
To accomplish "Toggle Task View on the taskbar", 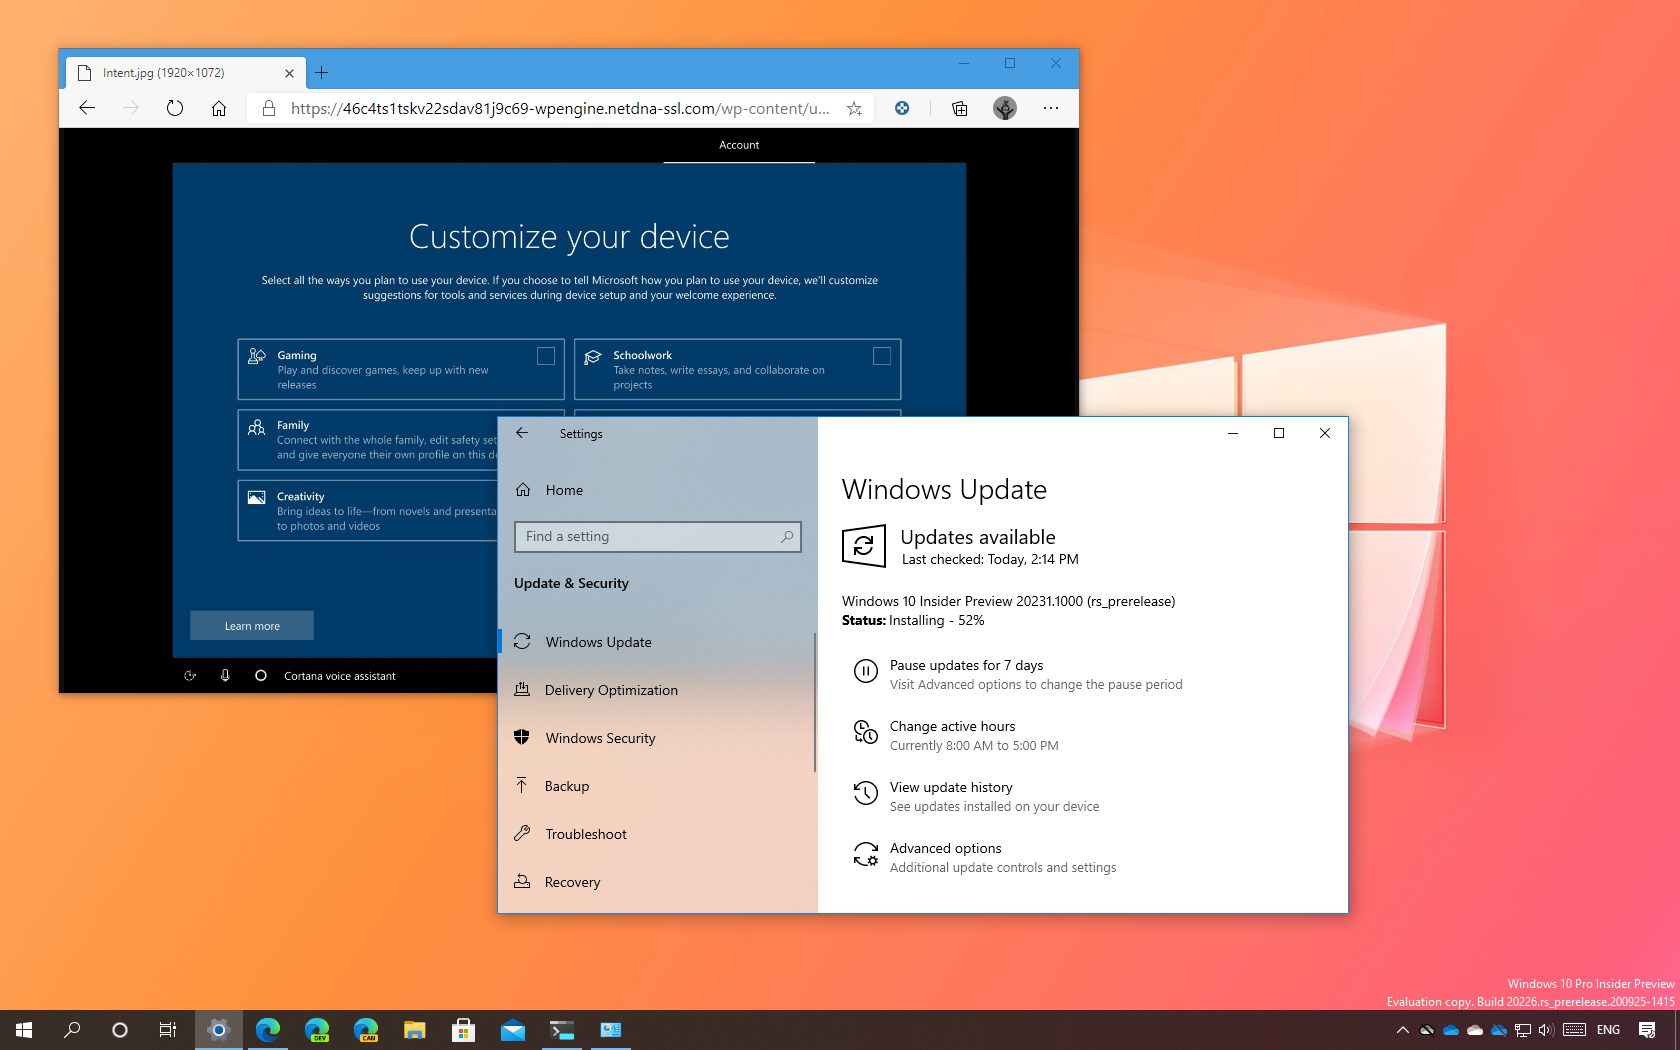I will [x=167, y=1029].
